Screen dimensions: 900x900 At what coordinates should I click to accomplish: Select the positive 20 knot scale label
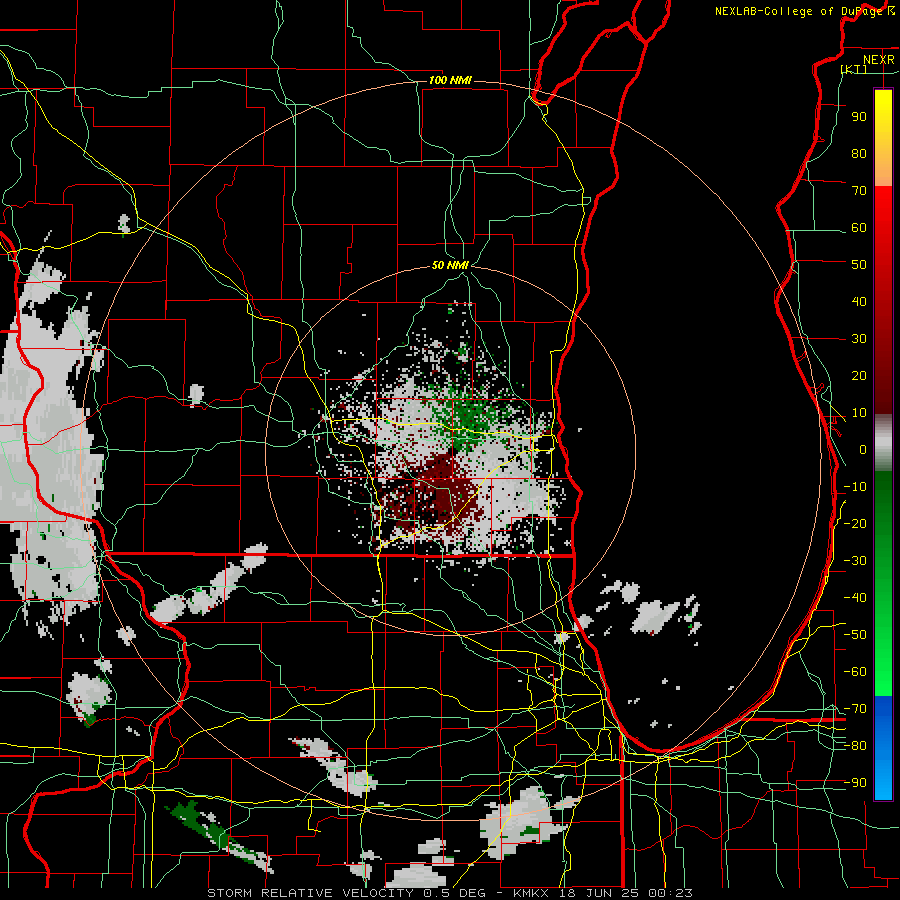859,376
